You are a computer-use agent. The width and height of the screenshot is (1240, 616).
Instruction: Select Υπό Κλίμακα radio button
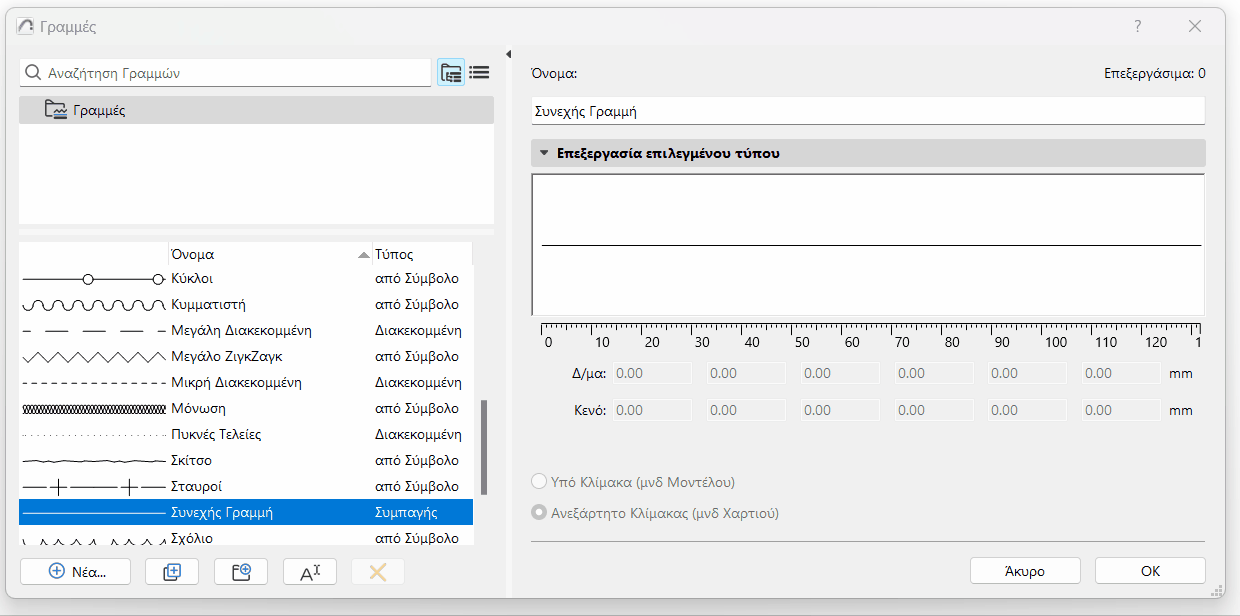(x=541, y=482)
